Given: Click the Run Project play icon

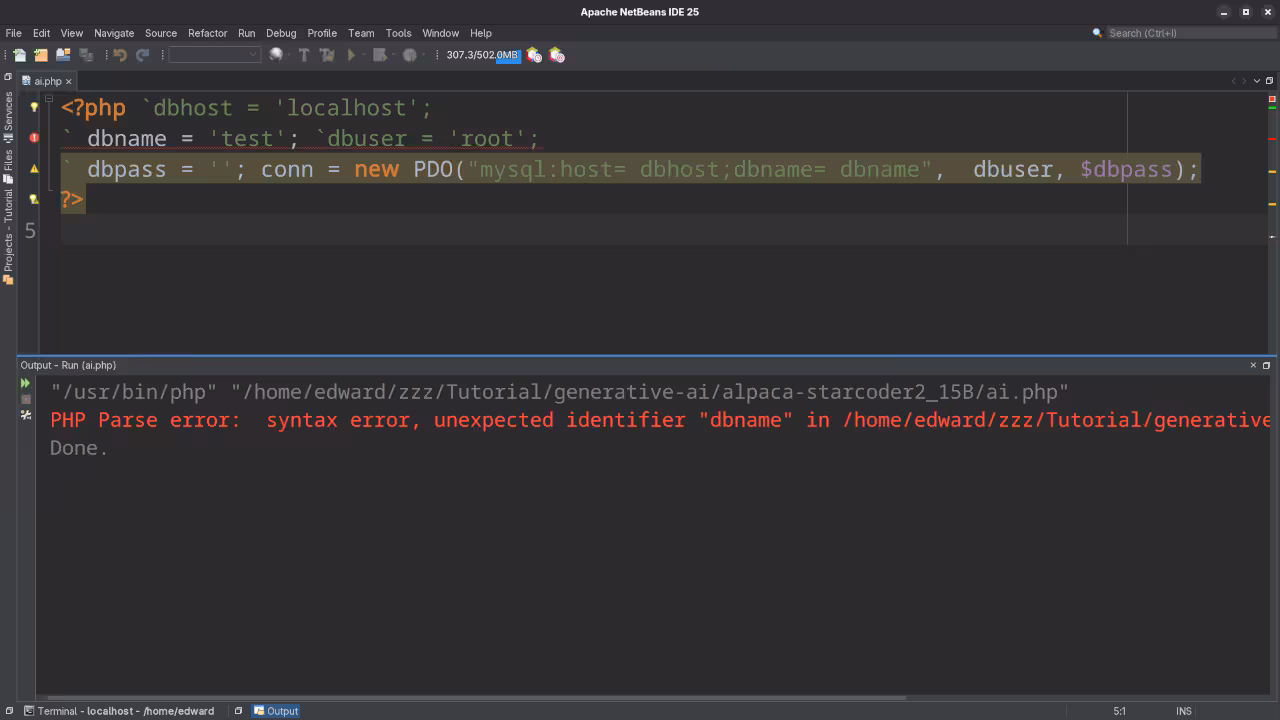Looking at the screenshot, I should (x=351, y=55).
